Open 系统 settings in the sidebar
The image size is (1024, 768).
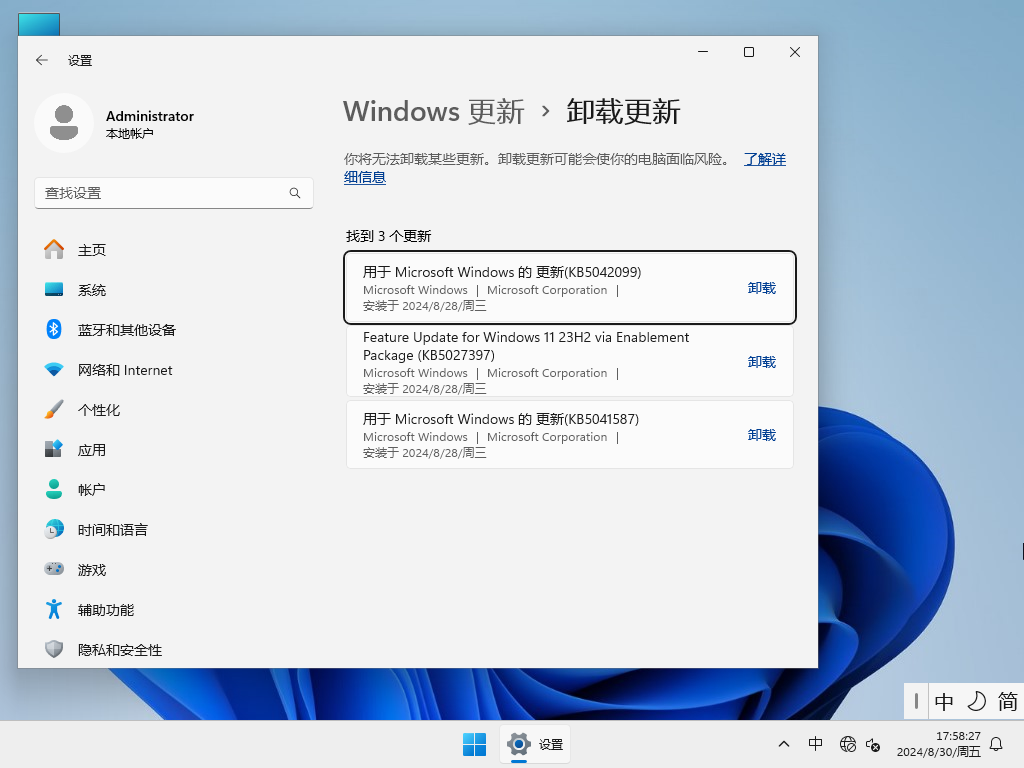92,290
